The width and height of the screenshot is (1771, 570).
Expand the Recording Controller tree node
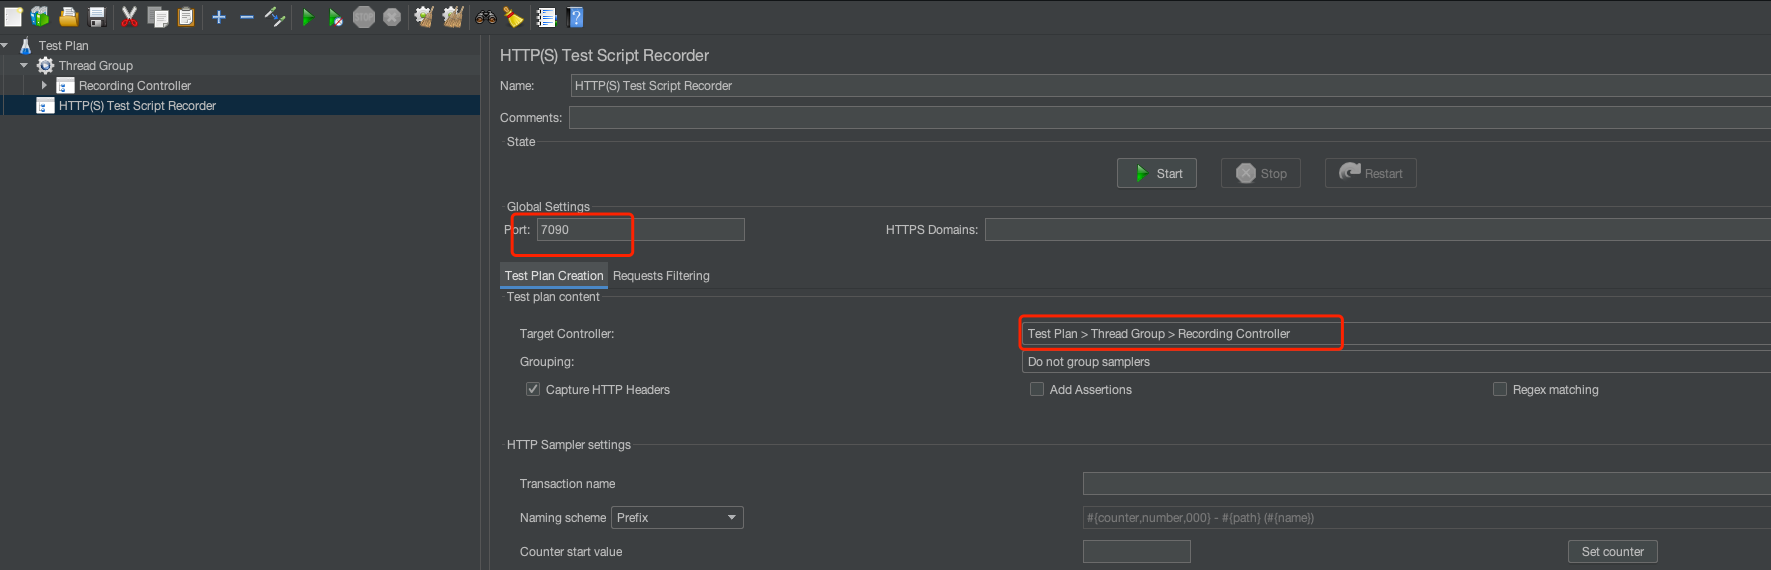click(x=44, y=86)
